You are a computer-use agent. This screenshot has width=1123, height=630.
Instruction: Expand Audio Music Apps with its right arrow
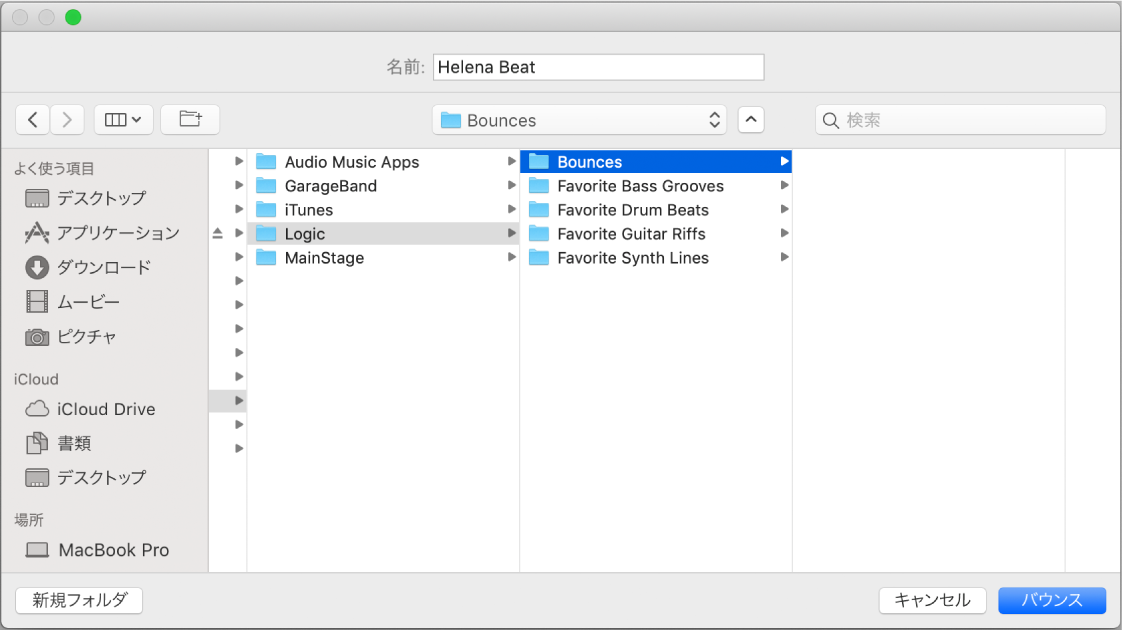tap(511, 162)
